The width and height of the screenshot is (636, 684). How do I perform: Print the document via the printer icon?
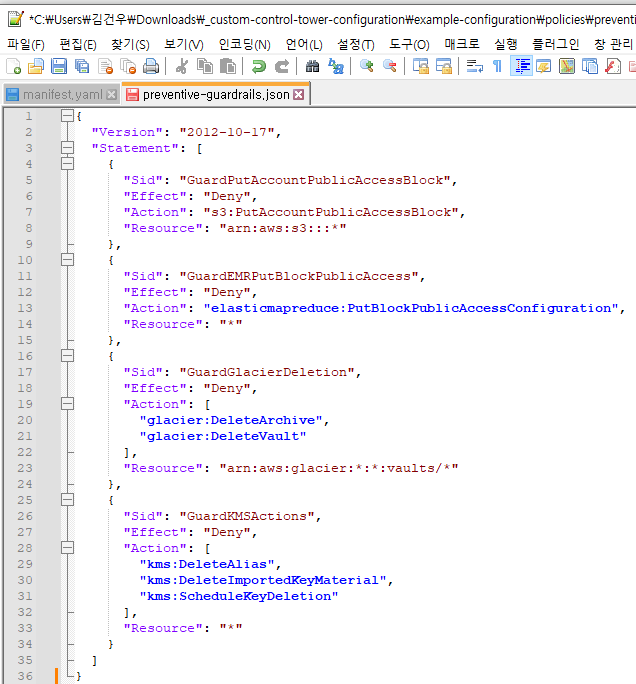pyautogui.click(x=151, y=66)
